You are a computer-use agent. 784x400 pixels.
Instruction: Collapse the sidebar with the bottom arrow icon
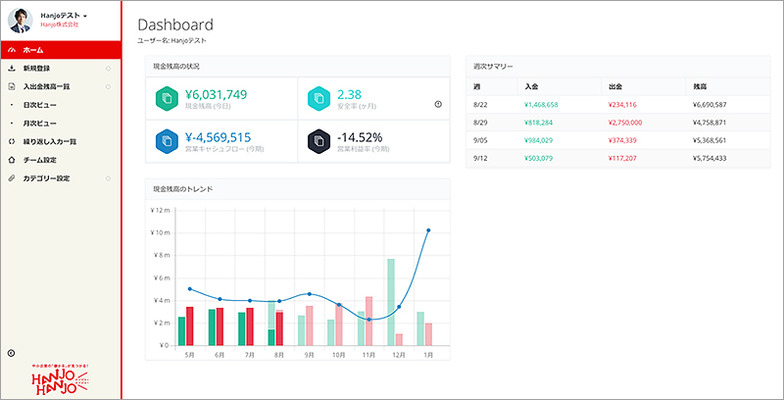11,352
